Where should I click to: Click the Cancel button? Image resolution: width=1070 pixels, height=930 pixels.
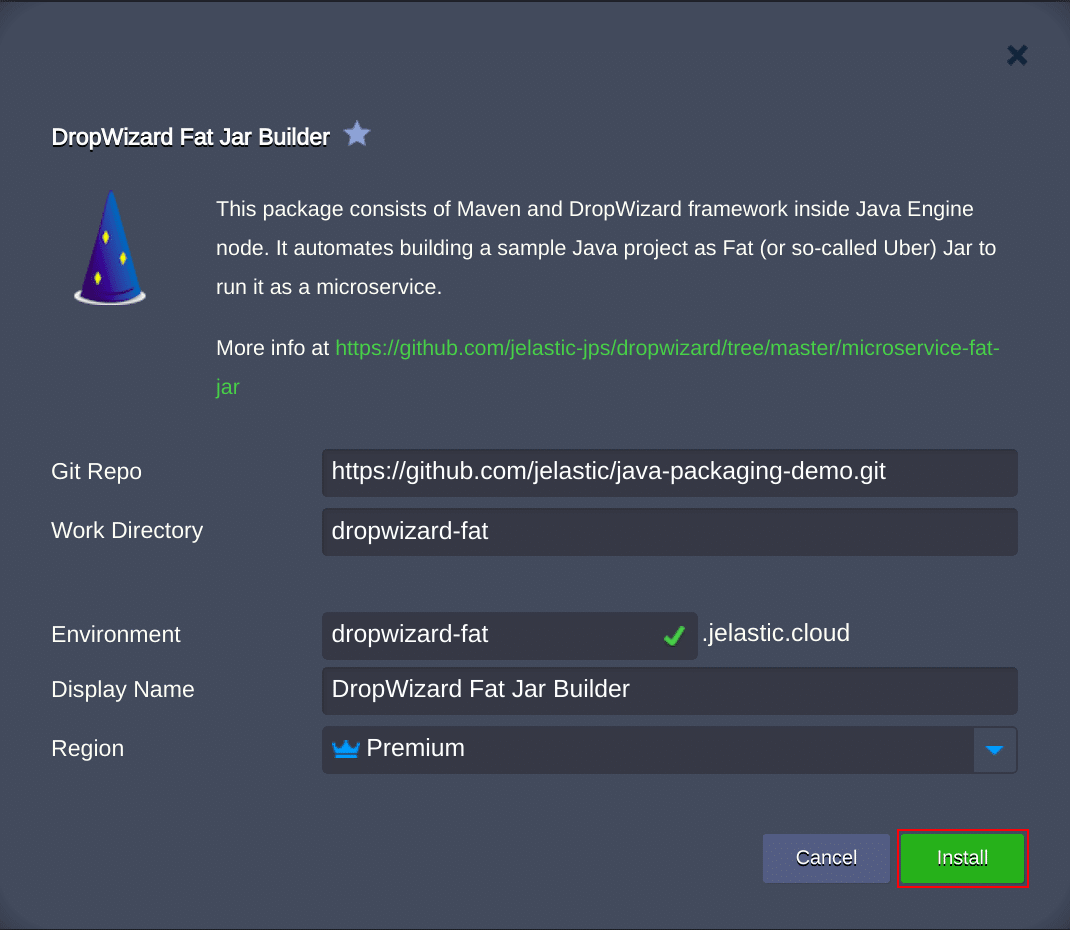(x=826, y=858)
